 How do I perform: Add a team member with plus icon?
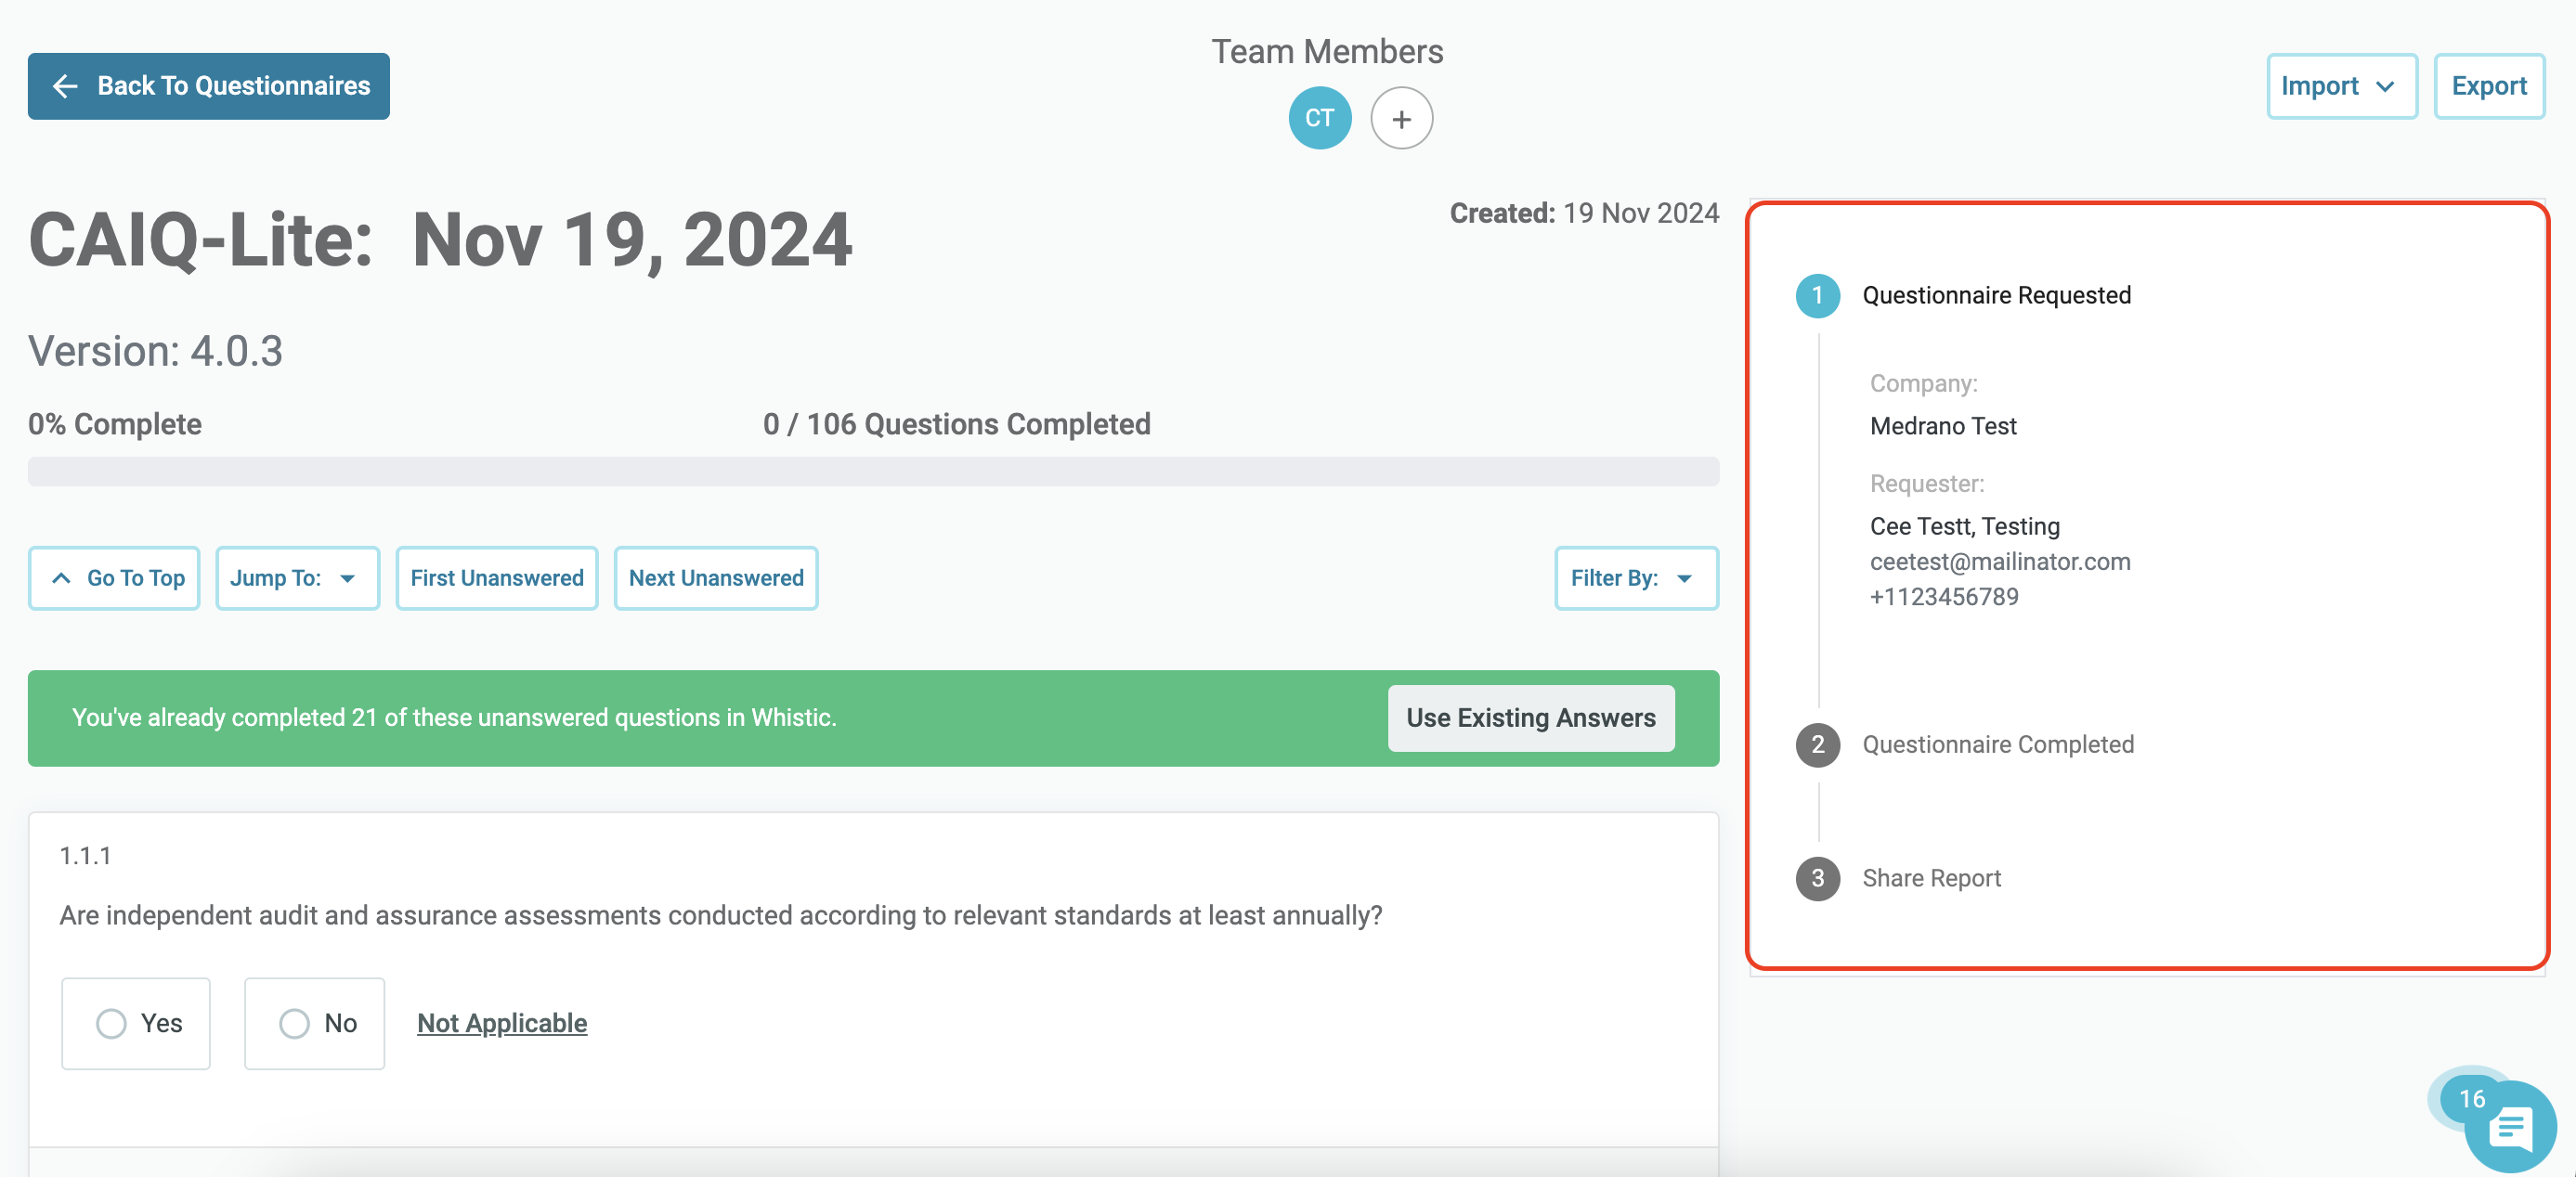(1401, 118)
